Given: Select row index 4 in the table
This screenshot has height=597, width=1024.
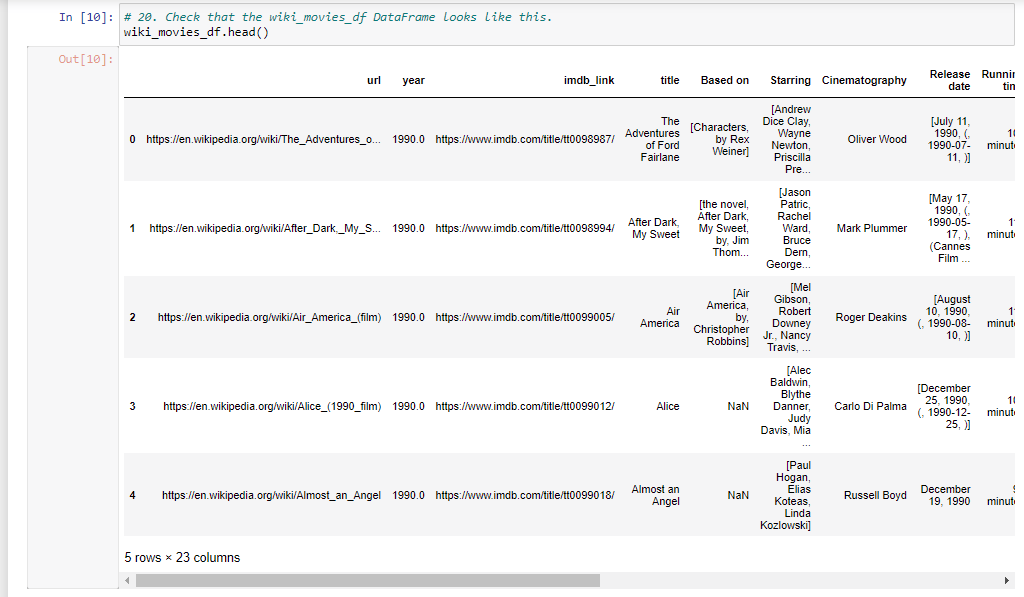Looking at the screenshot, I should click(x=132, y=495).
